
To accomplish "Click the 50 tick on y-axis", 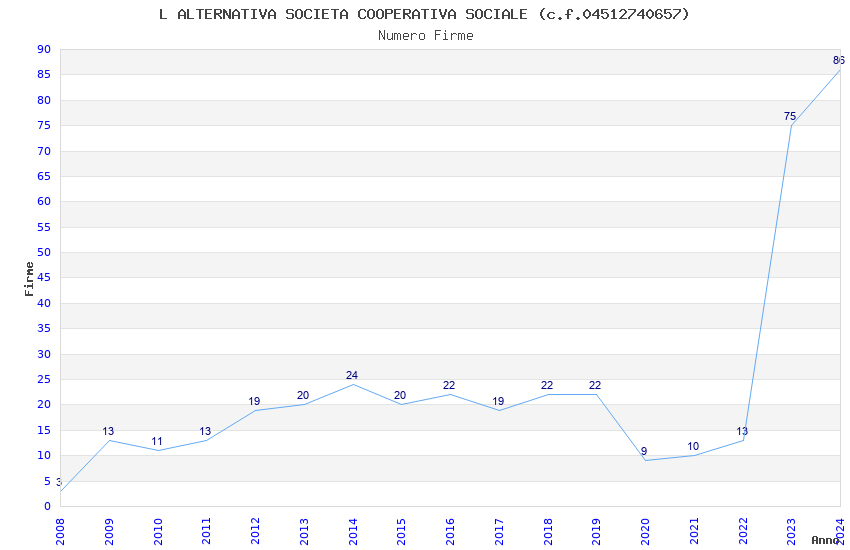I will (x=44, y=252).
